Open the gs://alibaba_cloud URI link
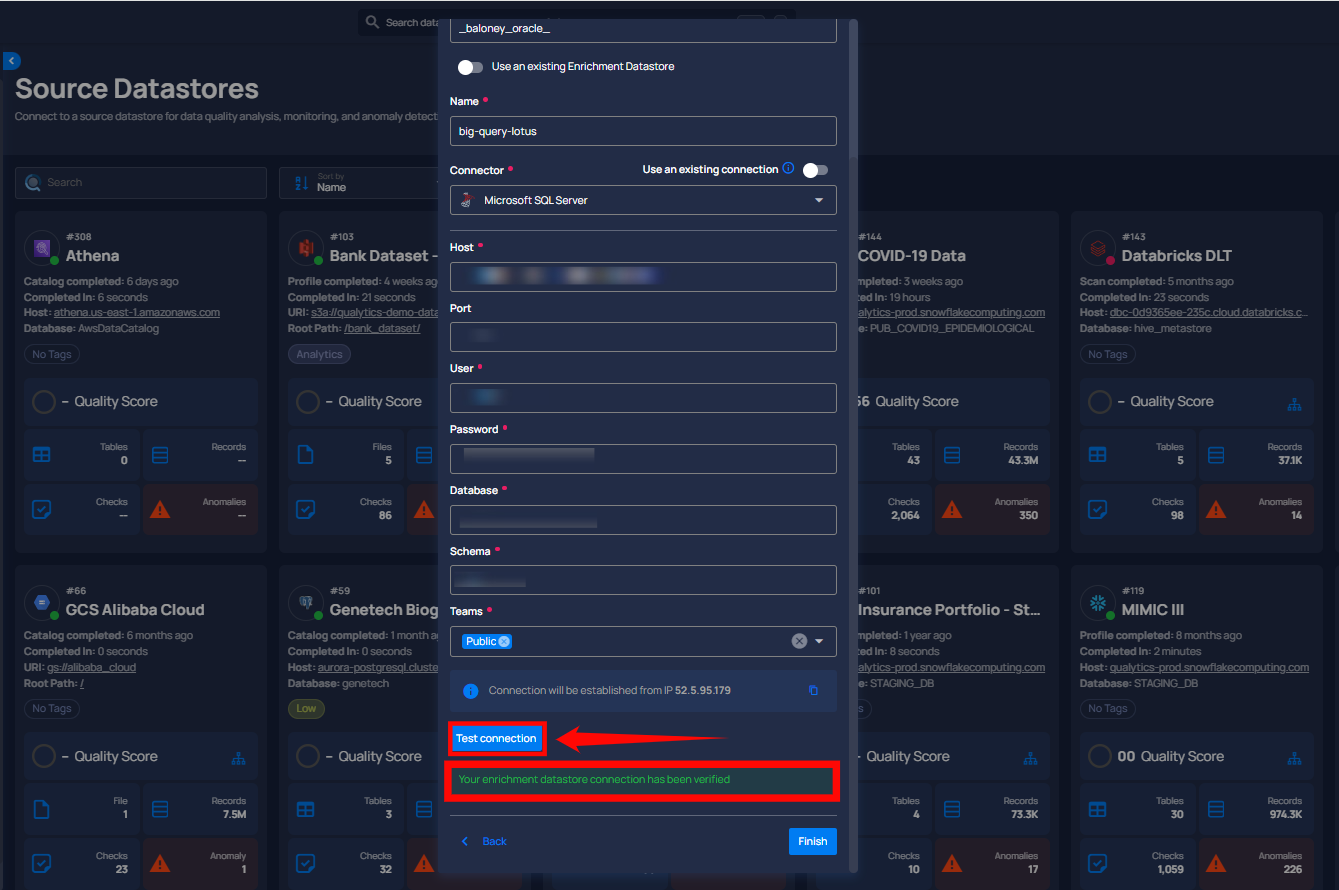Viewport: 1339px width, 890px height. (91, 667)
